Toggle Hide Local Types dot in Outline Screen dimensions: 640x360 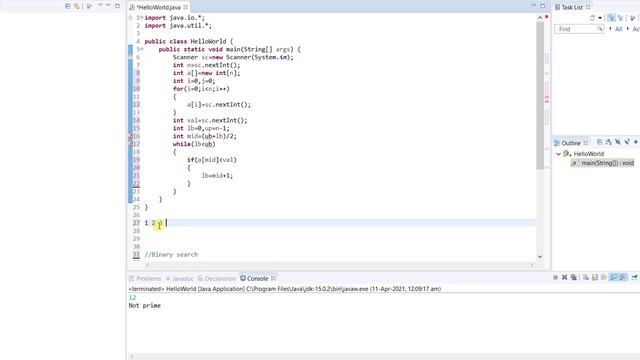(x=636, y=142)
